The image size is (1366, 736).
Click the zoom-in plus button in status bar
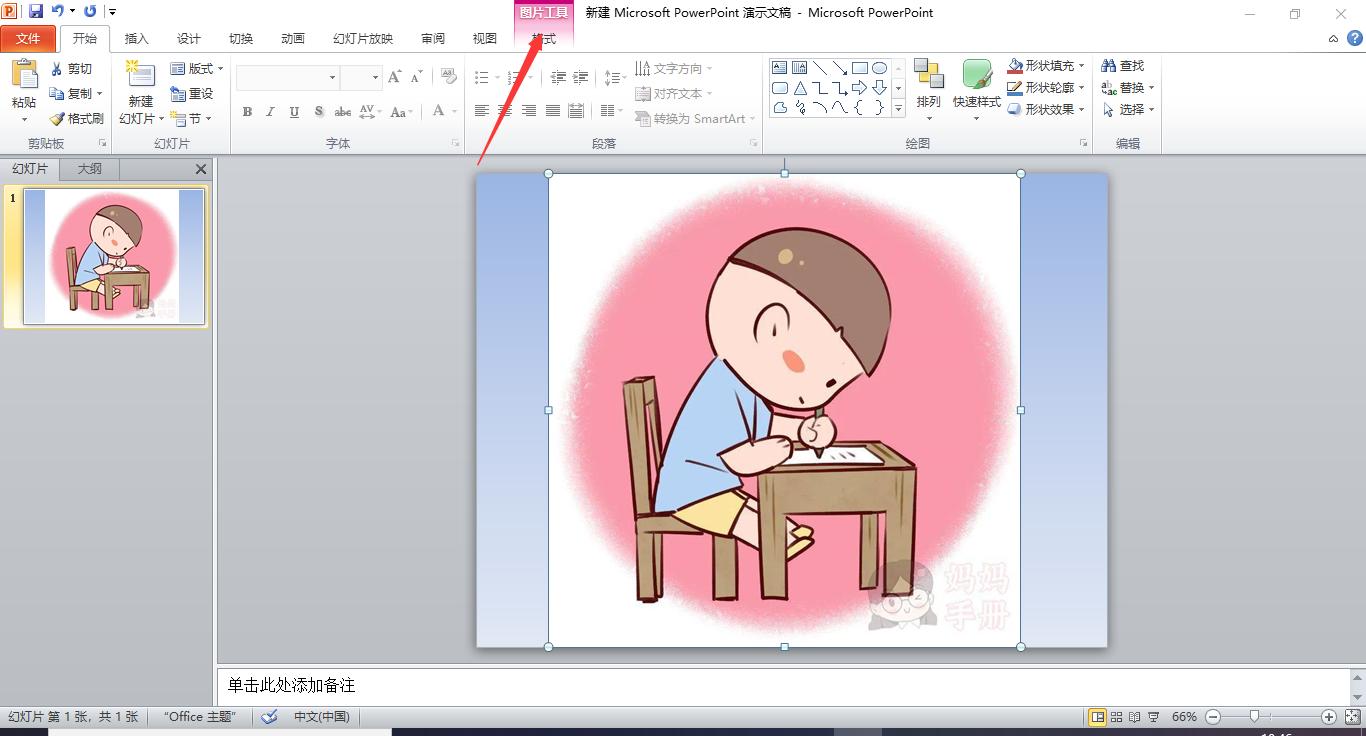pyautogui.click(x=1330, y=716)
